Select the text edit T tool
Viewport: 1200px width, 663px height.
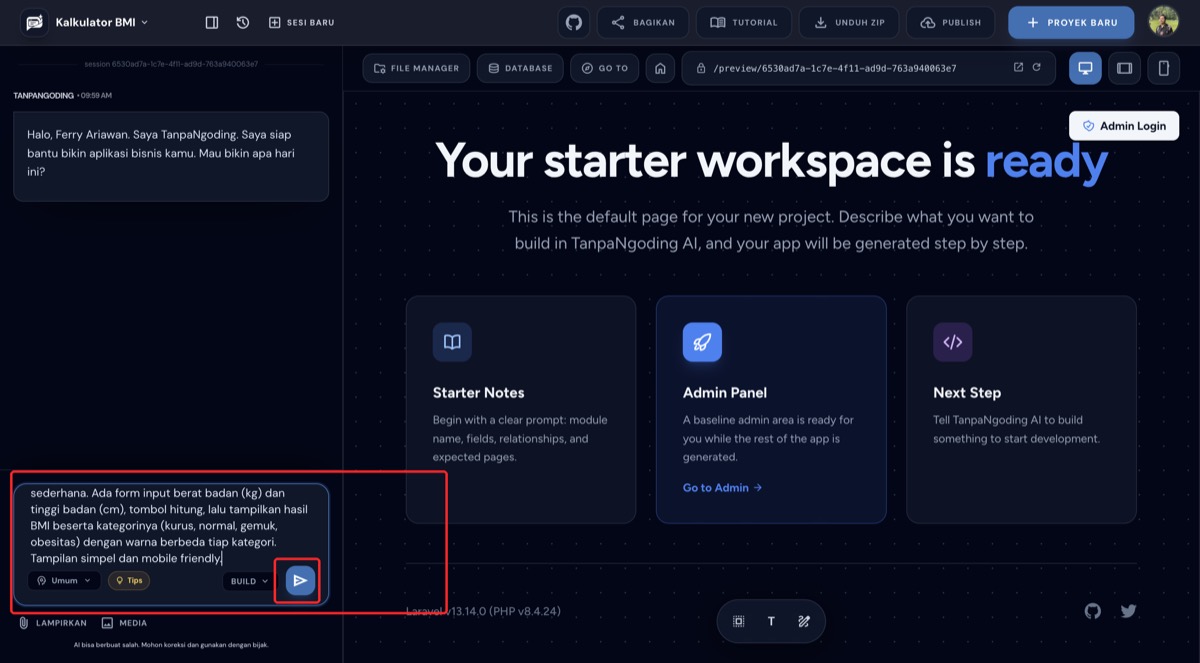click(x=771, y=621)
